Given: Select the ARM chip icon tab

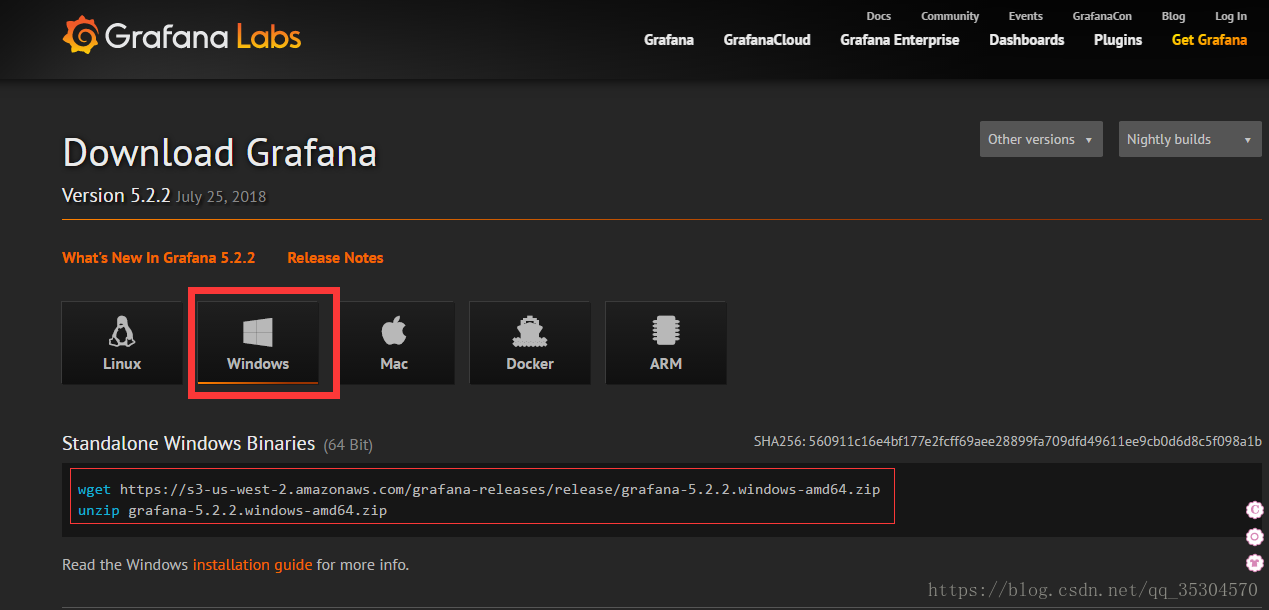Looking at the screenshot, I should [666, 343].
